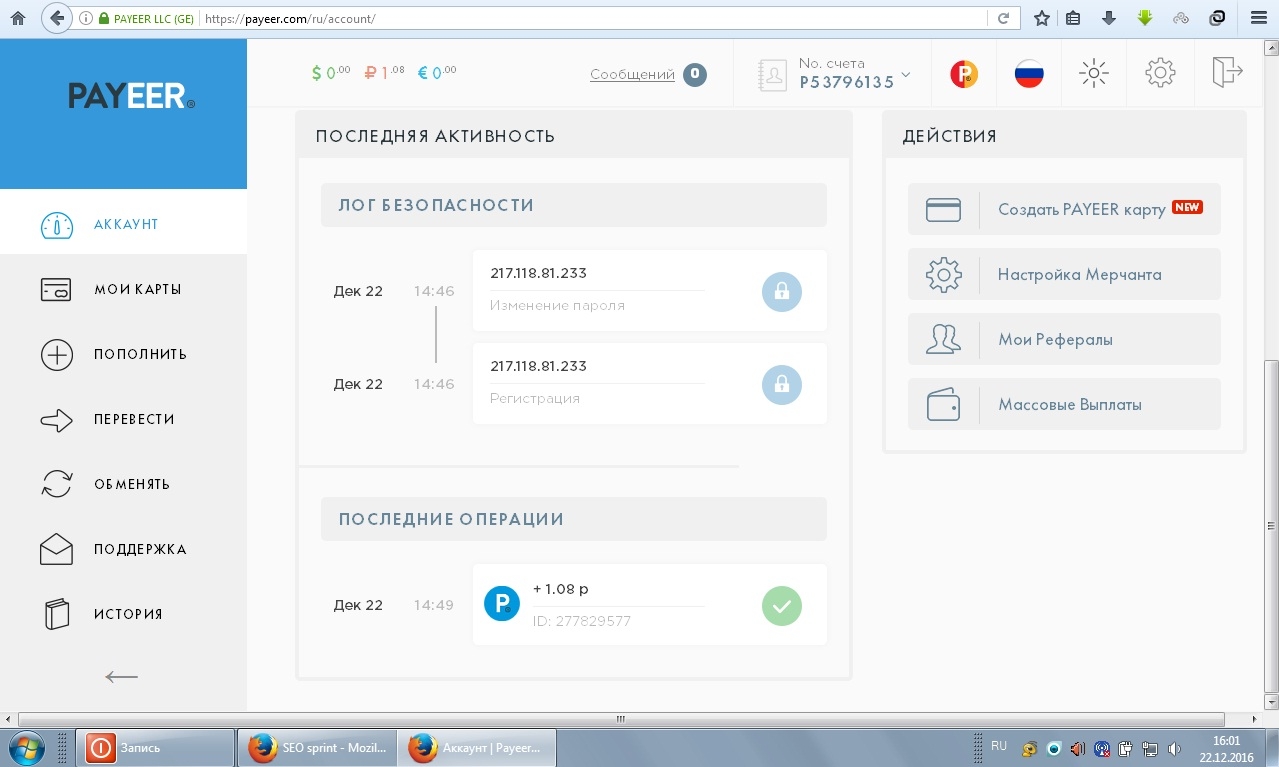The image size is (1279, 767).
Task: Switch to Запись taskbar item
Action: 155,747
